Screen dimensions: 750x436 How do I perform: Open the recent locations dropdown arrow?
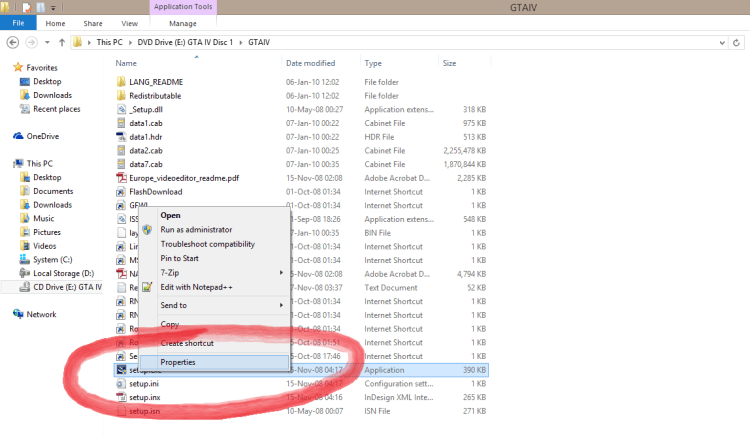tap(47, 43)
